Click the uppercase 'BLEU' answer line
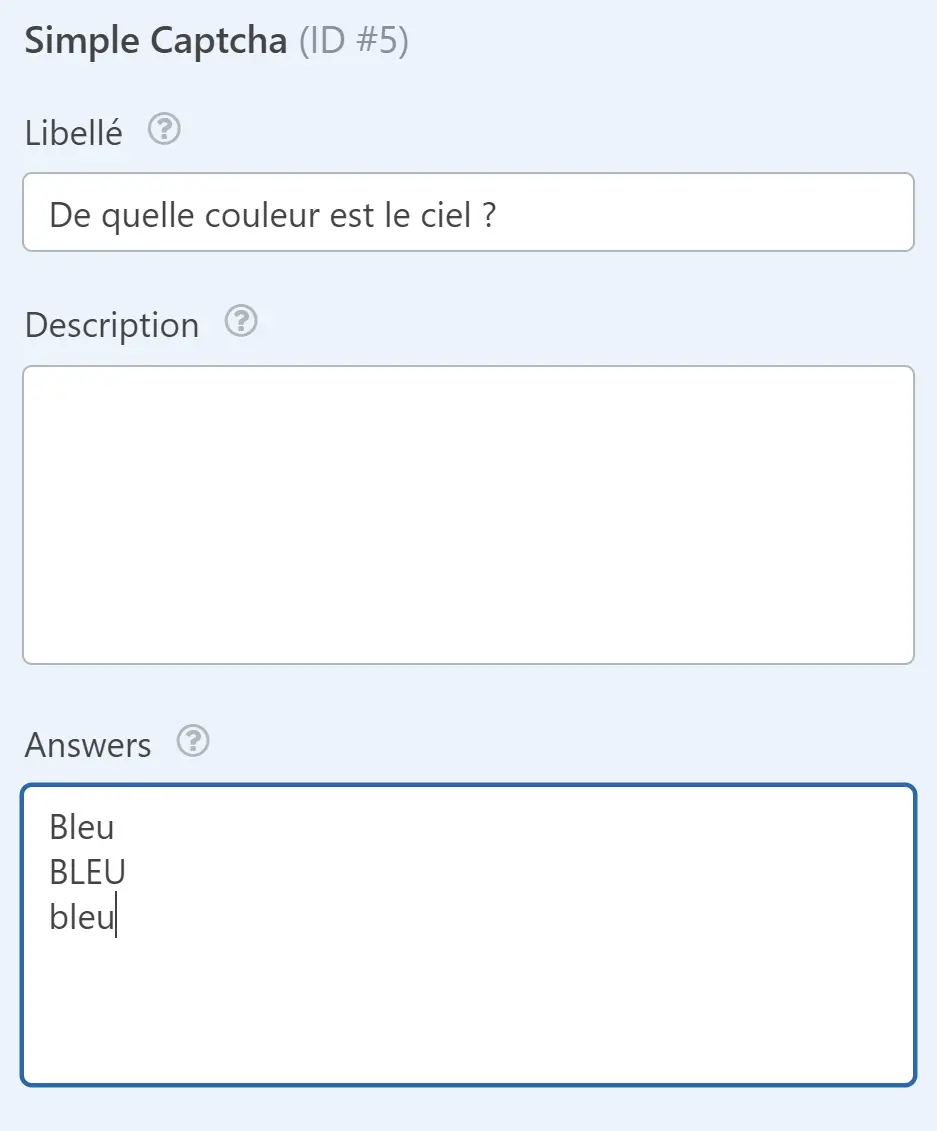Screen dimensions: 937x1131 [x=88, y=872]
